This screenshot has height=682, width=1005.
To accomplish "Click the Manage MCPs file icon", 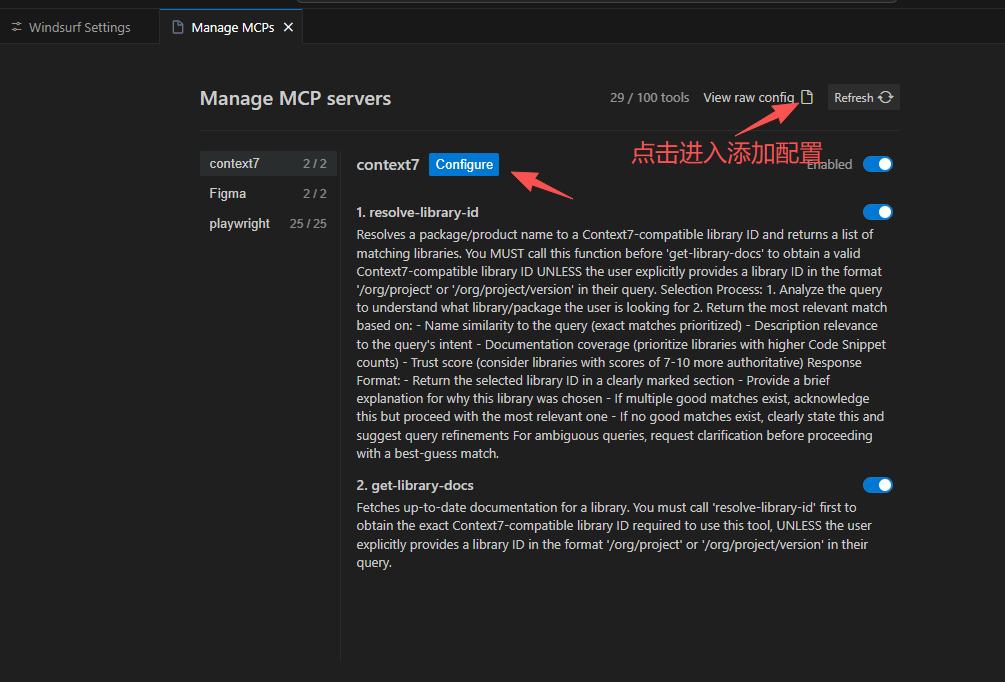I will tap(178, 27).
